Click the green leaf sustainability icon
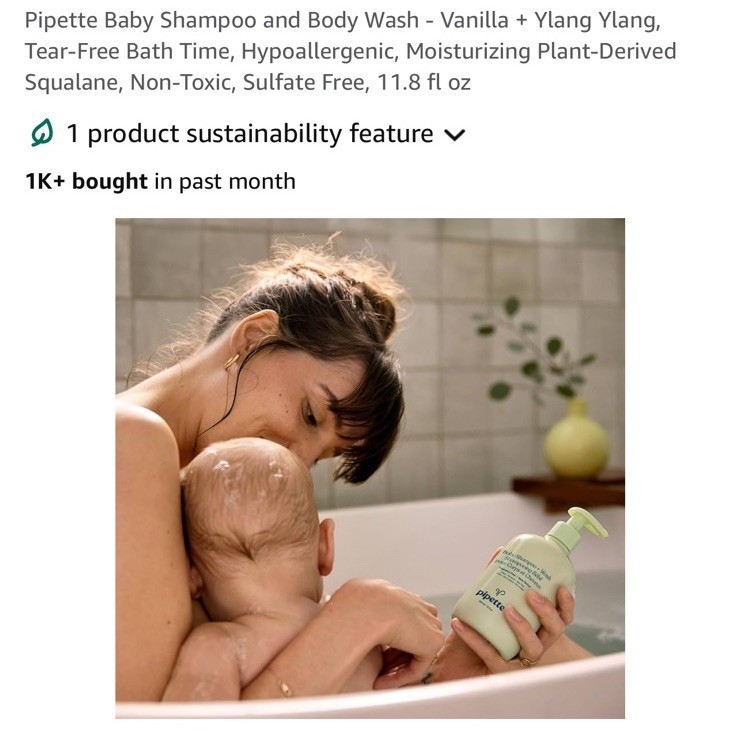Image resolution: width=740 pixels, height=735 pixels. tap(42, 133)
